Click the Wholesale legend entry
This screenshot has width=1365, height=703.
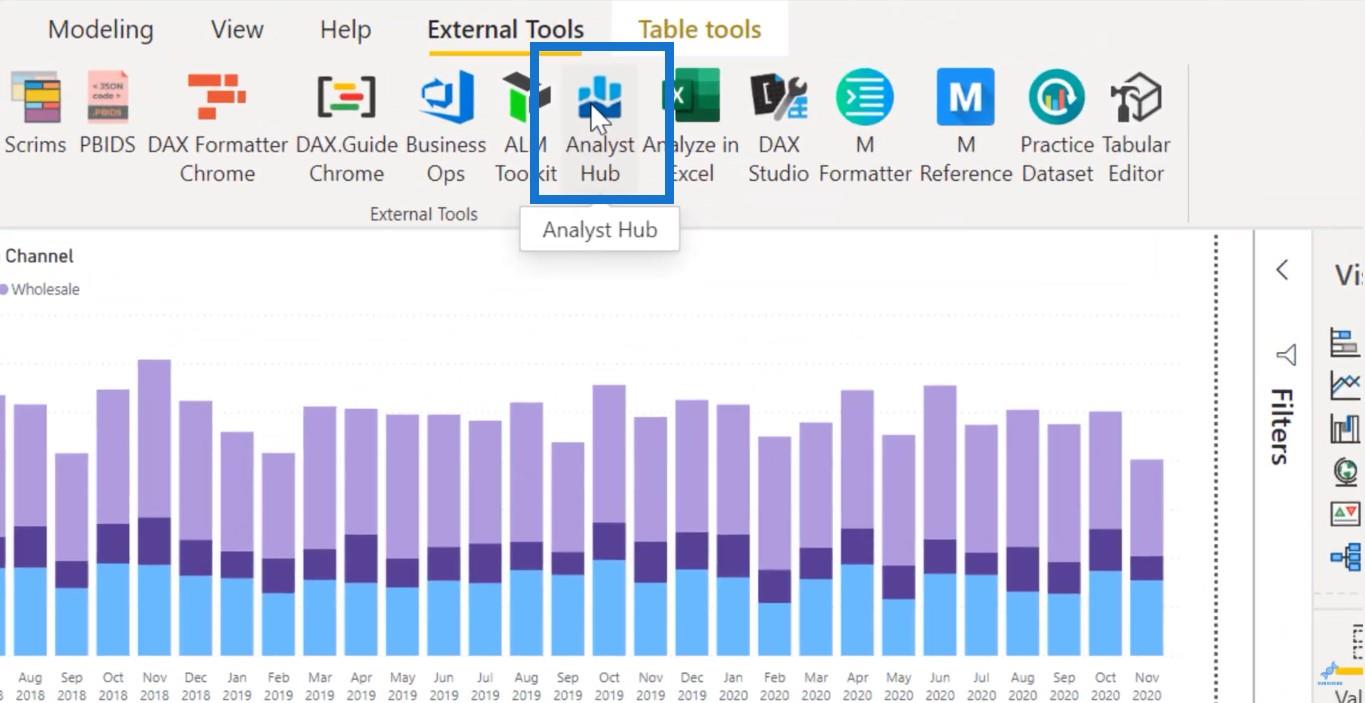pos(40,289)
